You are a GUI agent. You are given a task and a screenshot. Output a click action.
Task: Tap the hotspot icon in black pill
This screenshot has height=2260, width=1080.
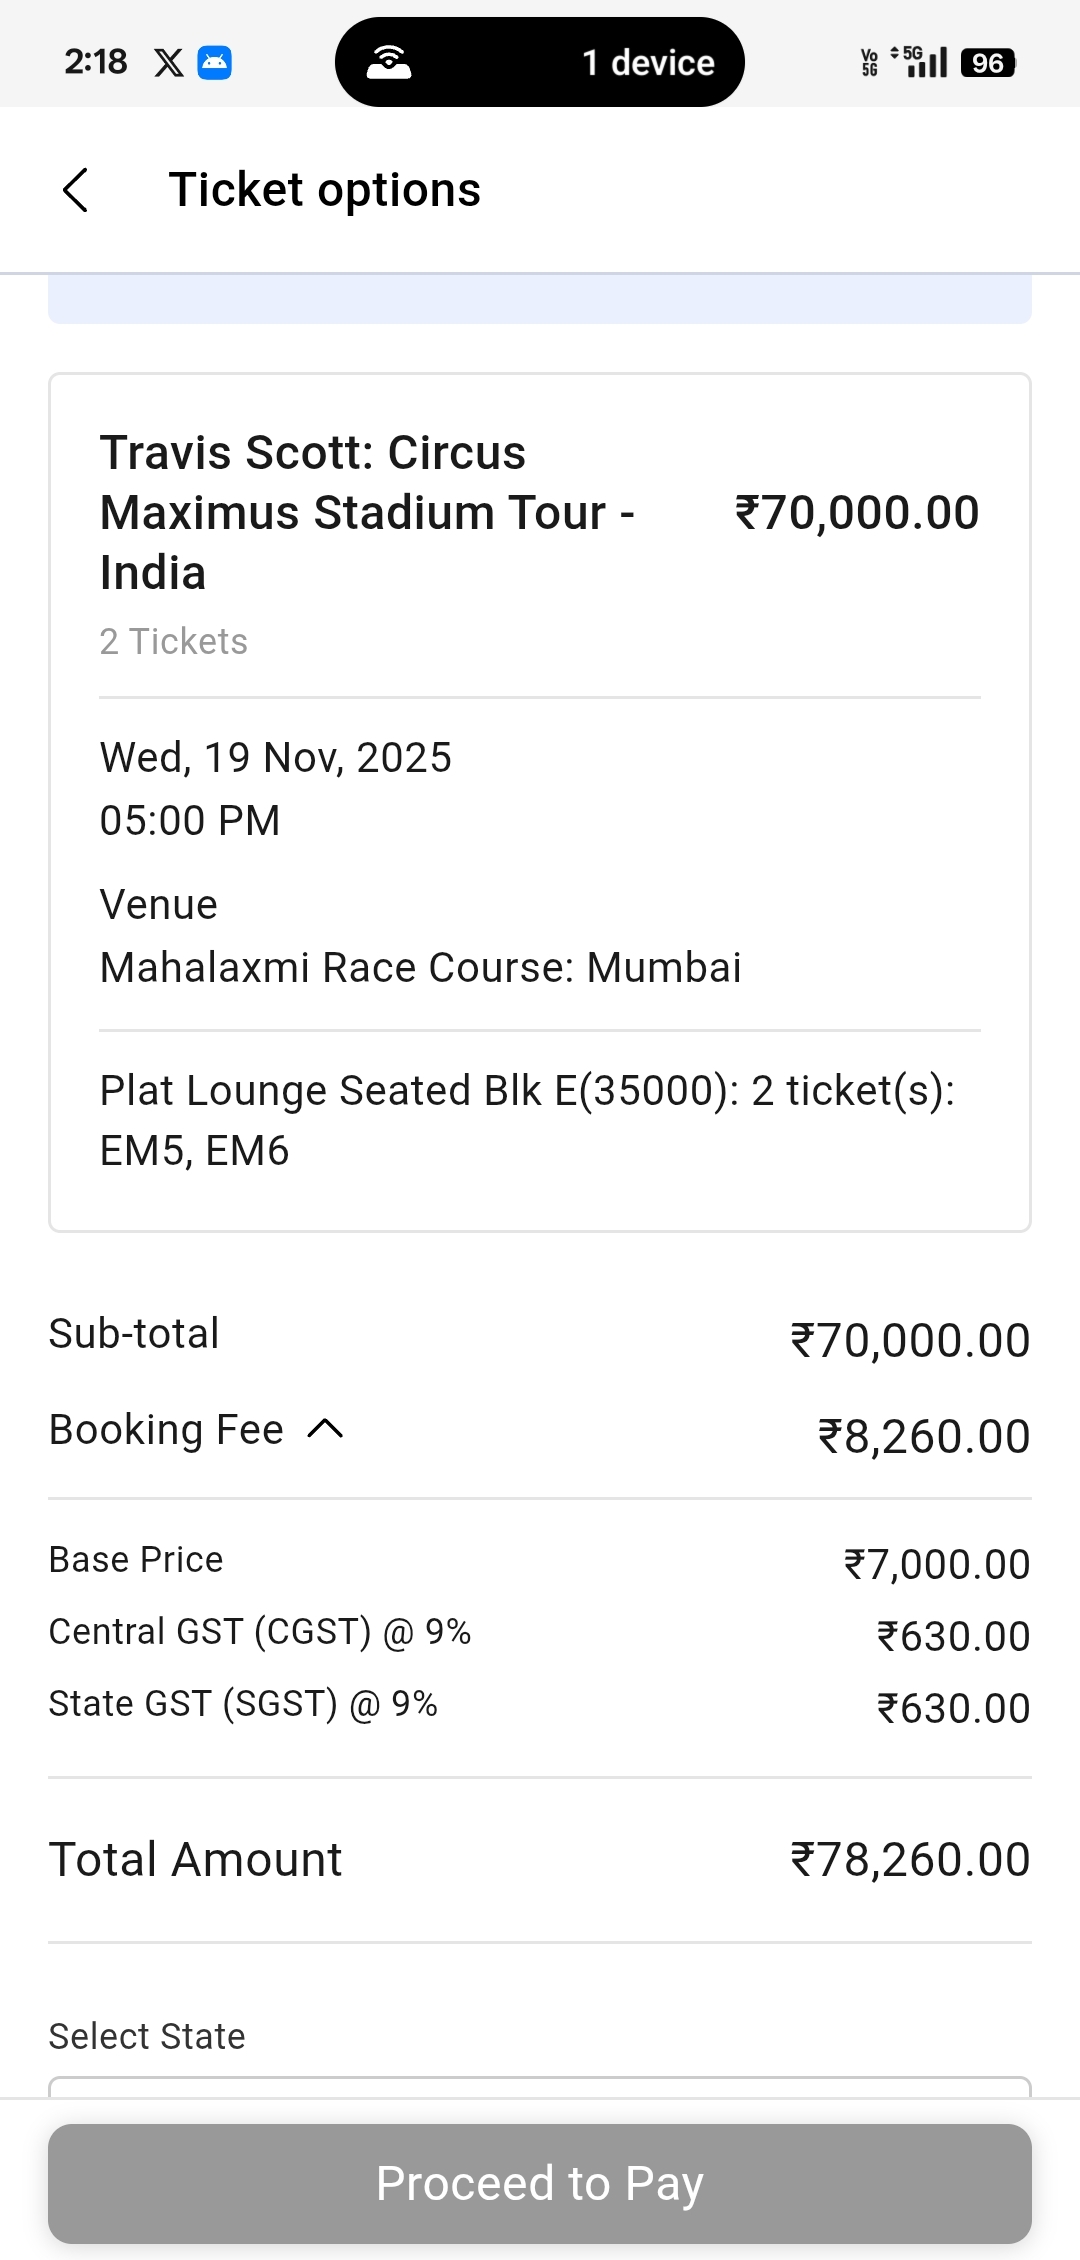coord(389,62)
